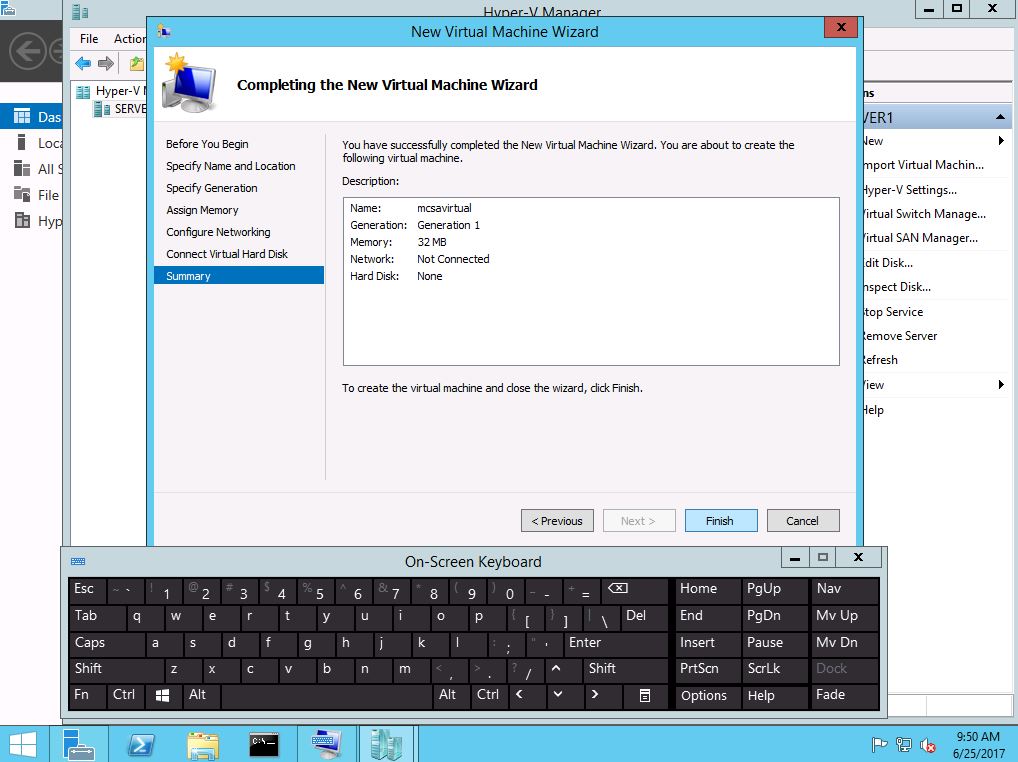1018x762 pixels.
Task: Cancel the New Virtual Machine Wizard
Action: tap(802, 521)
